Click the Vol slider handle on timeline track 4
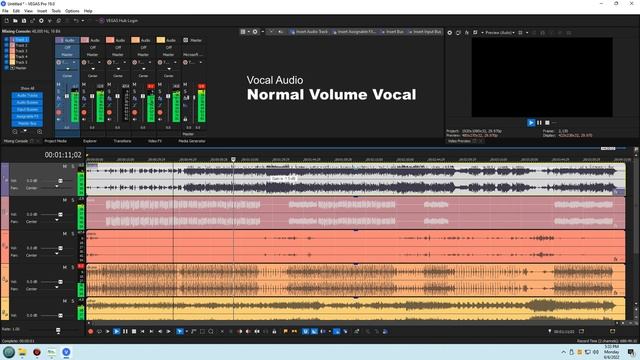 (x=60, y=282)
